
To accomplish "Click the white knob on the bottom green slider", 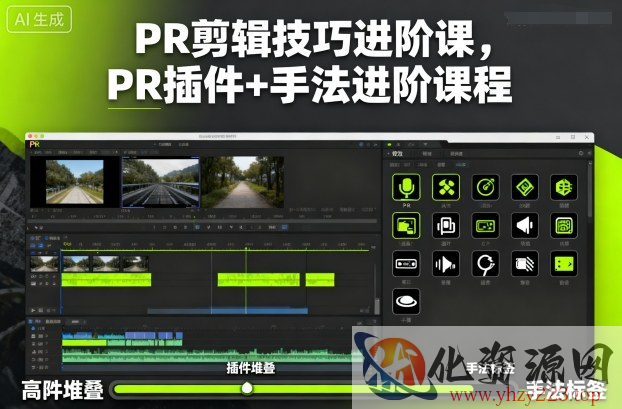I will 247,388.
